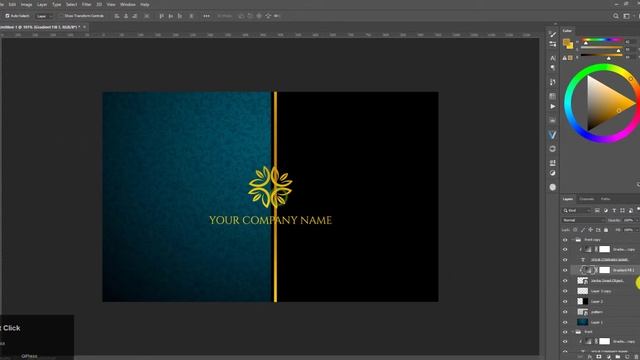Hide the Layer 3 copy layer
This screenshot has width=640, height=360.
coord(565,291)
